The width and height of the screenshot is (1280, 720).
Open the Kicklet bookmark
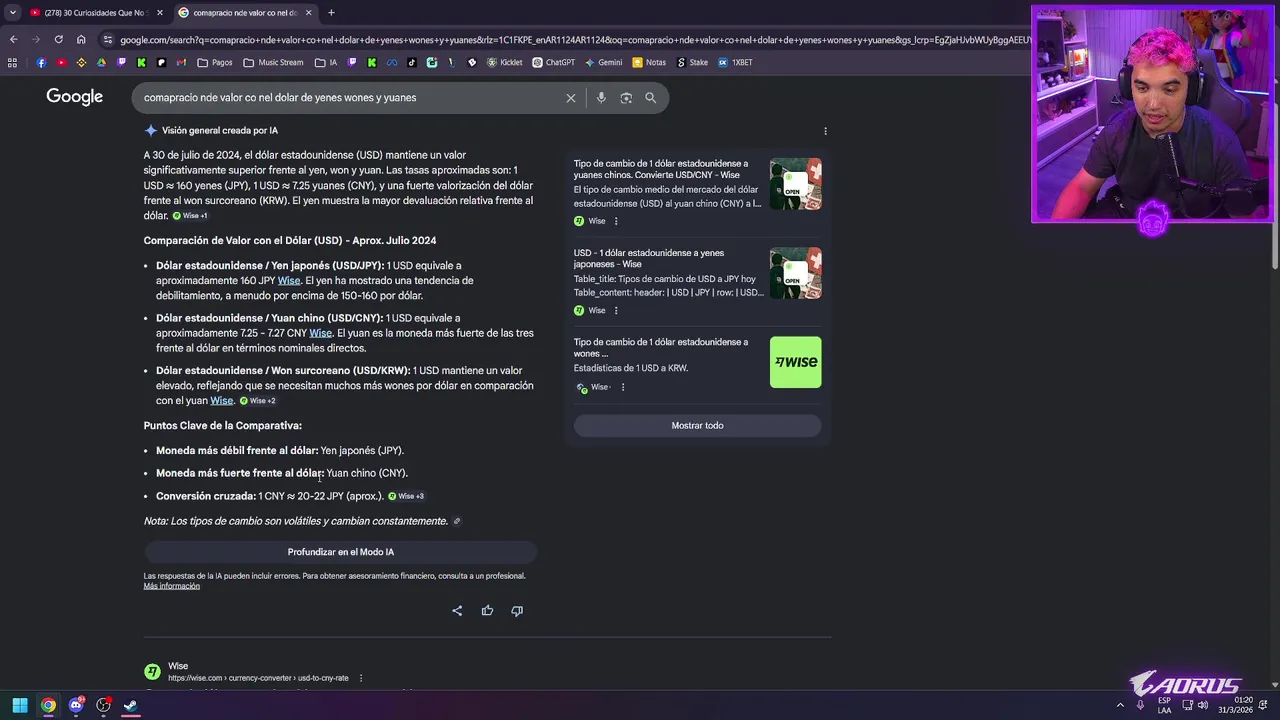pos(505,62)
